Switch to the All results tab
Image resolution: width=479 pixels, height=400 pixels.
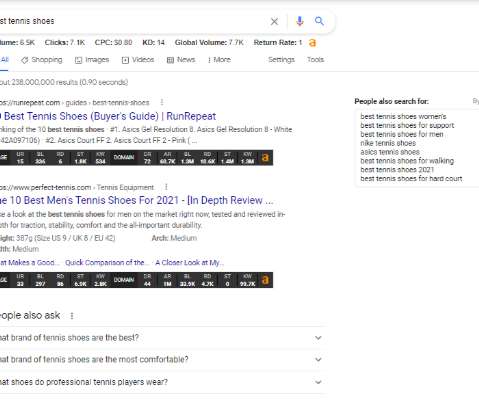click(x=4, y=60)
